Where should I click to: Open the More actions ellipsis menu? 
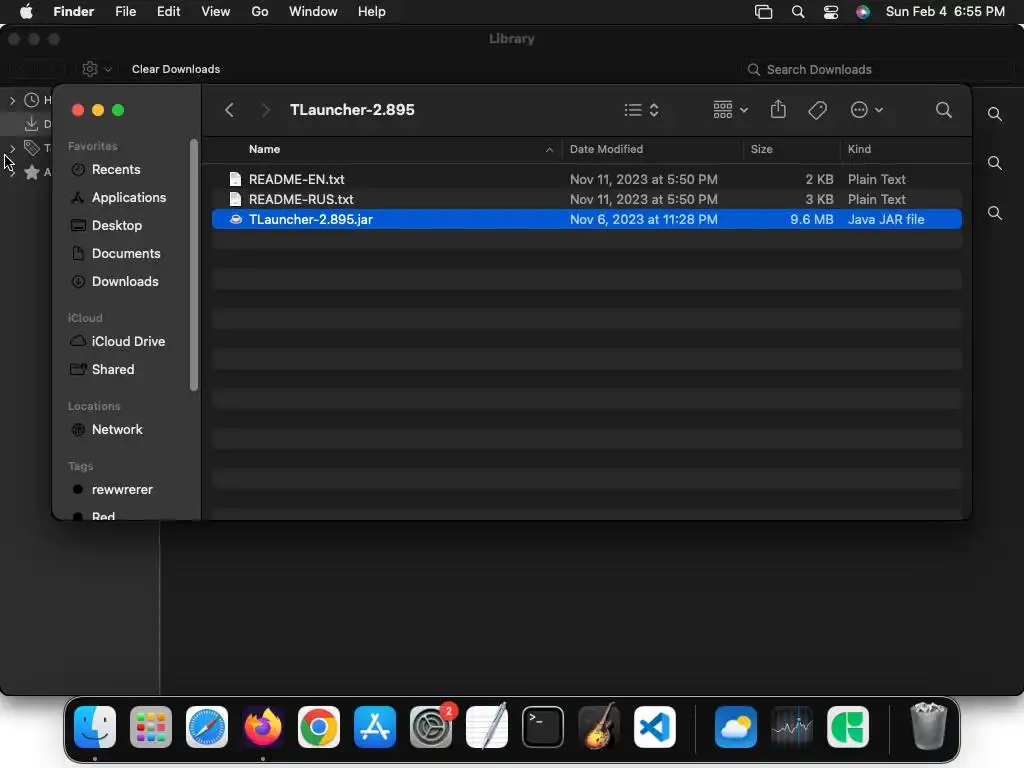[x=867, y=110]
